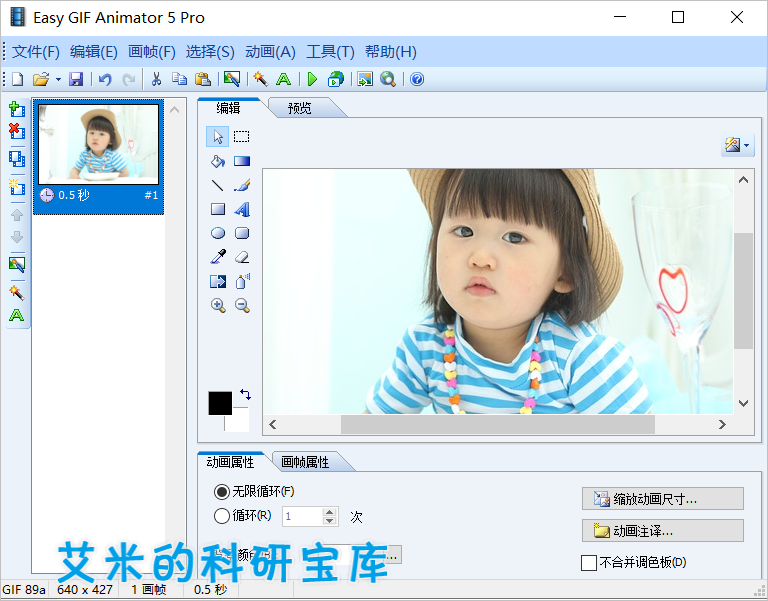
Task: Increase loop count with the up stepper arrow
Action: pyautogui.click(x=330, y=511)
